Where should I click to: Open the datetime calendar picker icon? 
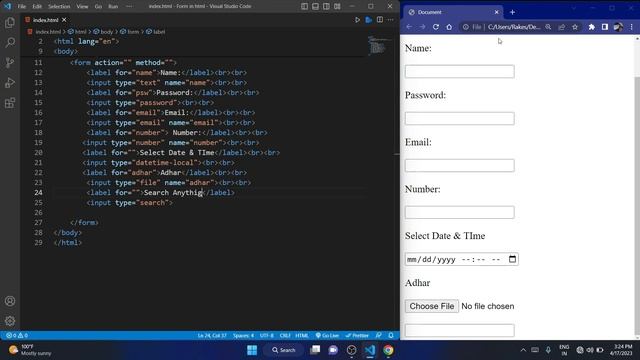click(x=512, y=259)
